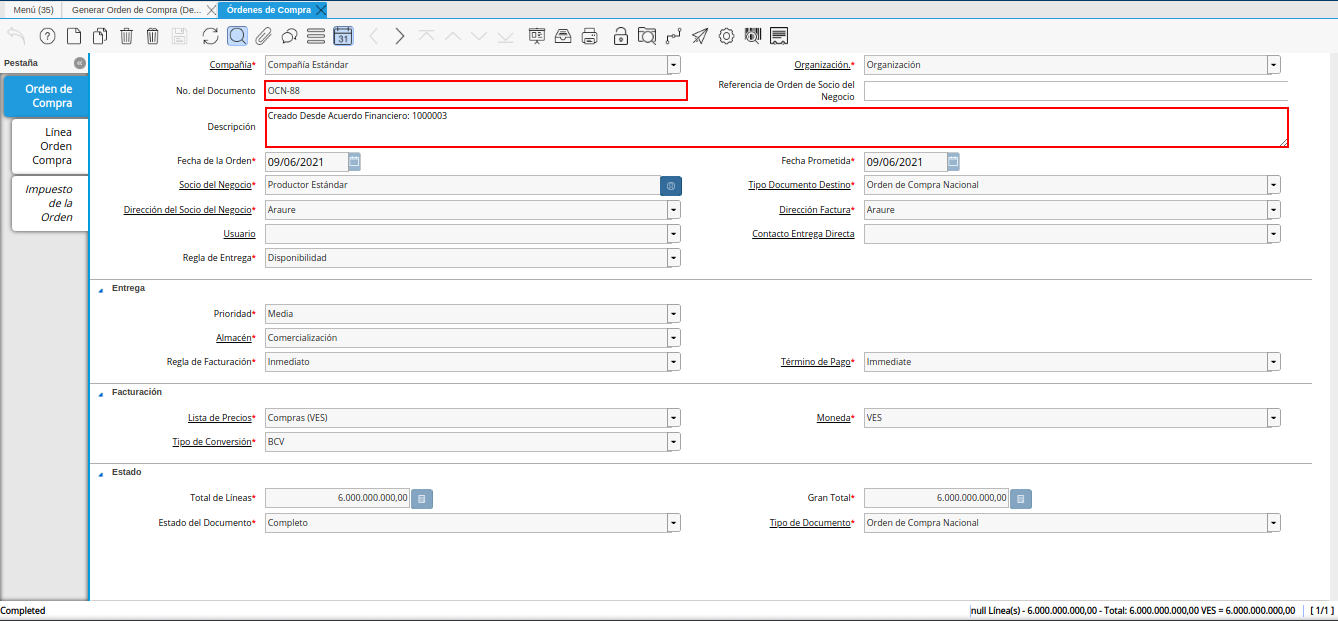The height and width of the screenshot is (621, 1338).
Task: Create a new record with the blank page icon
Action: tap(74, 36)
